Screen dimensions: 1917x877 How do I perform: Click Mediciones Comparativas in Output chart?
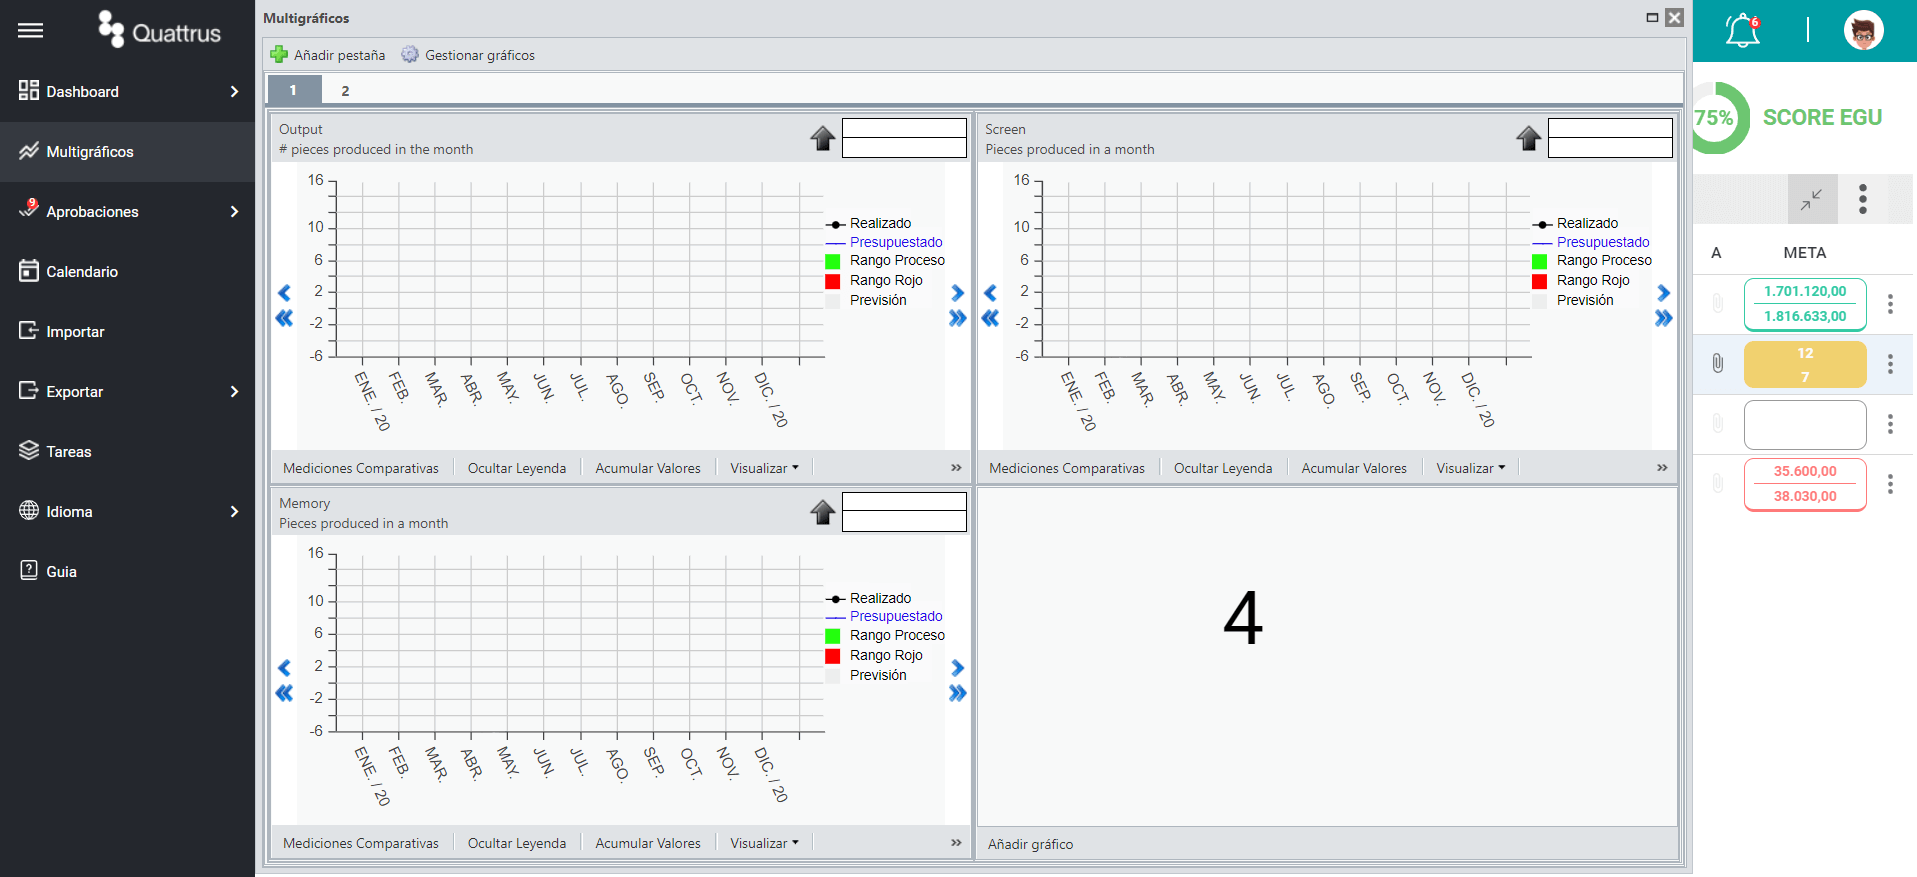coord(361,468)
